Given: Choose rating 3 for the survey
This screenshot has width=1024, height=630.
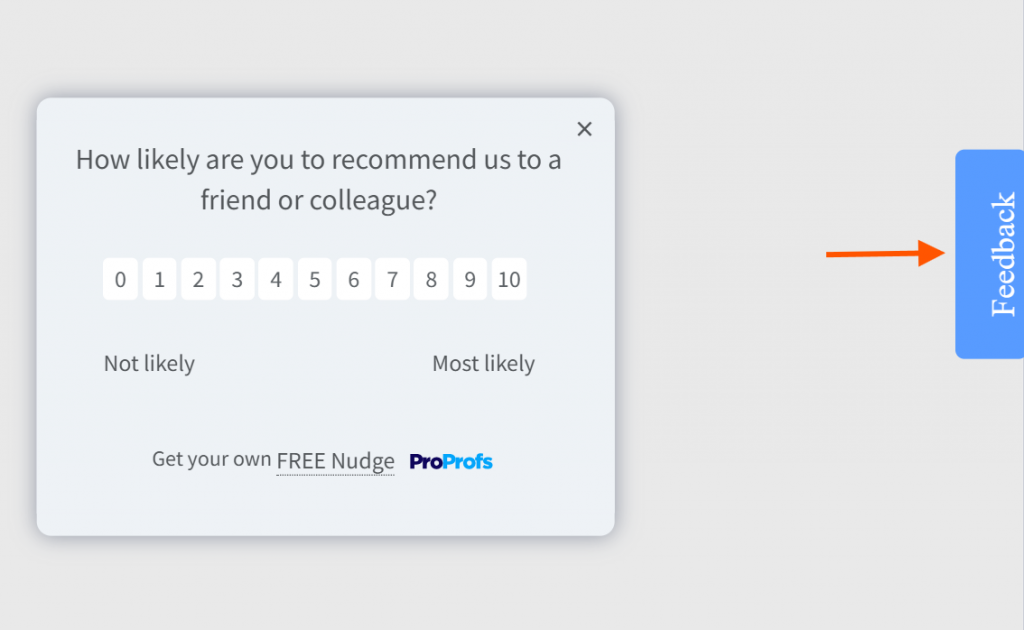Looking at the screenshot, I should click(237, 279).
